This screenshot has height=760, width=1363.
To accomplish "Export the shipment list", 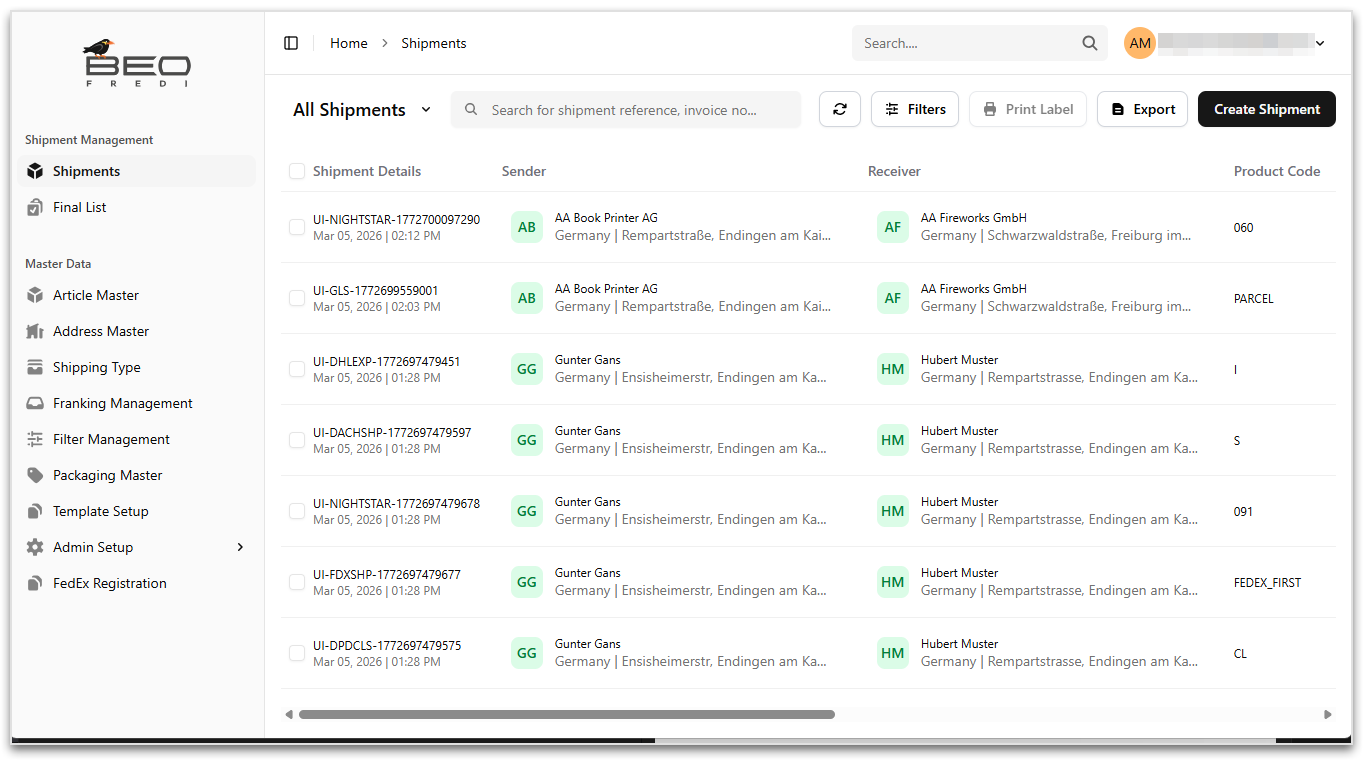I will click(1142, 109).
